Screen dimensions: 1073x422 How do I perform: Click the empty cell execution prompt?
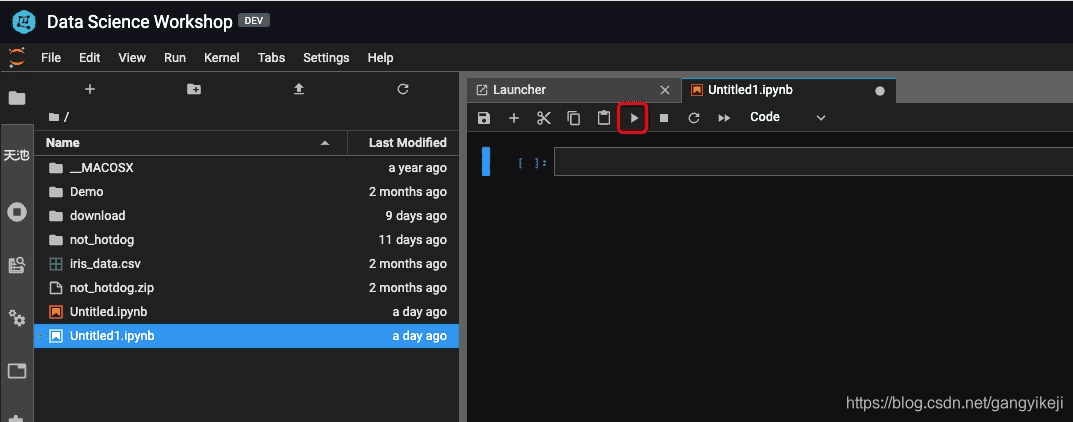pyautogui.click(x=532, y=163)
